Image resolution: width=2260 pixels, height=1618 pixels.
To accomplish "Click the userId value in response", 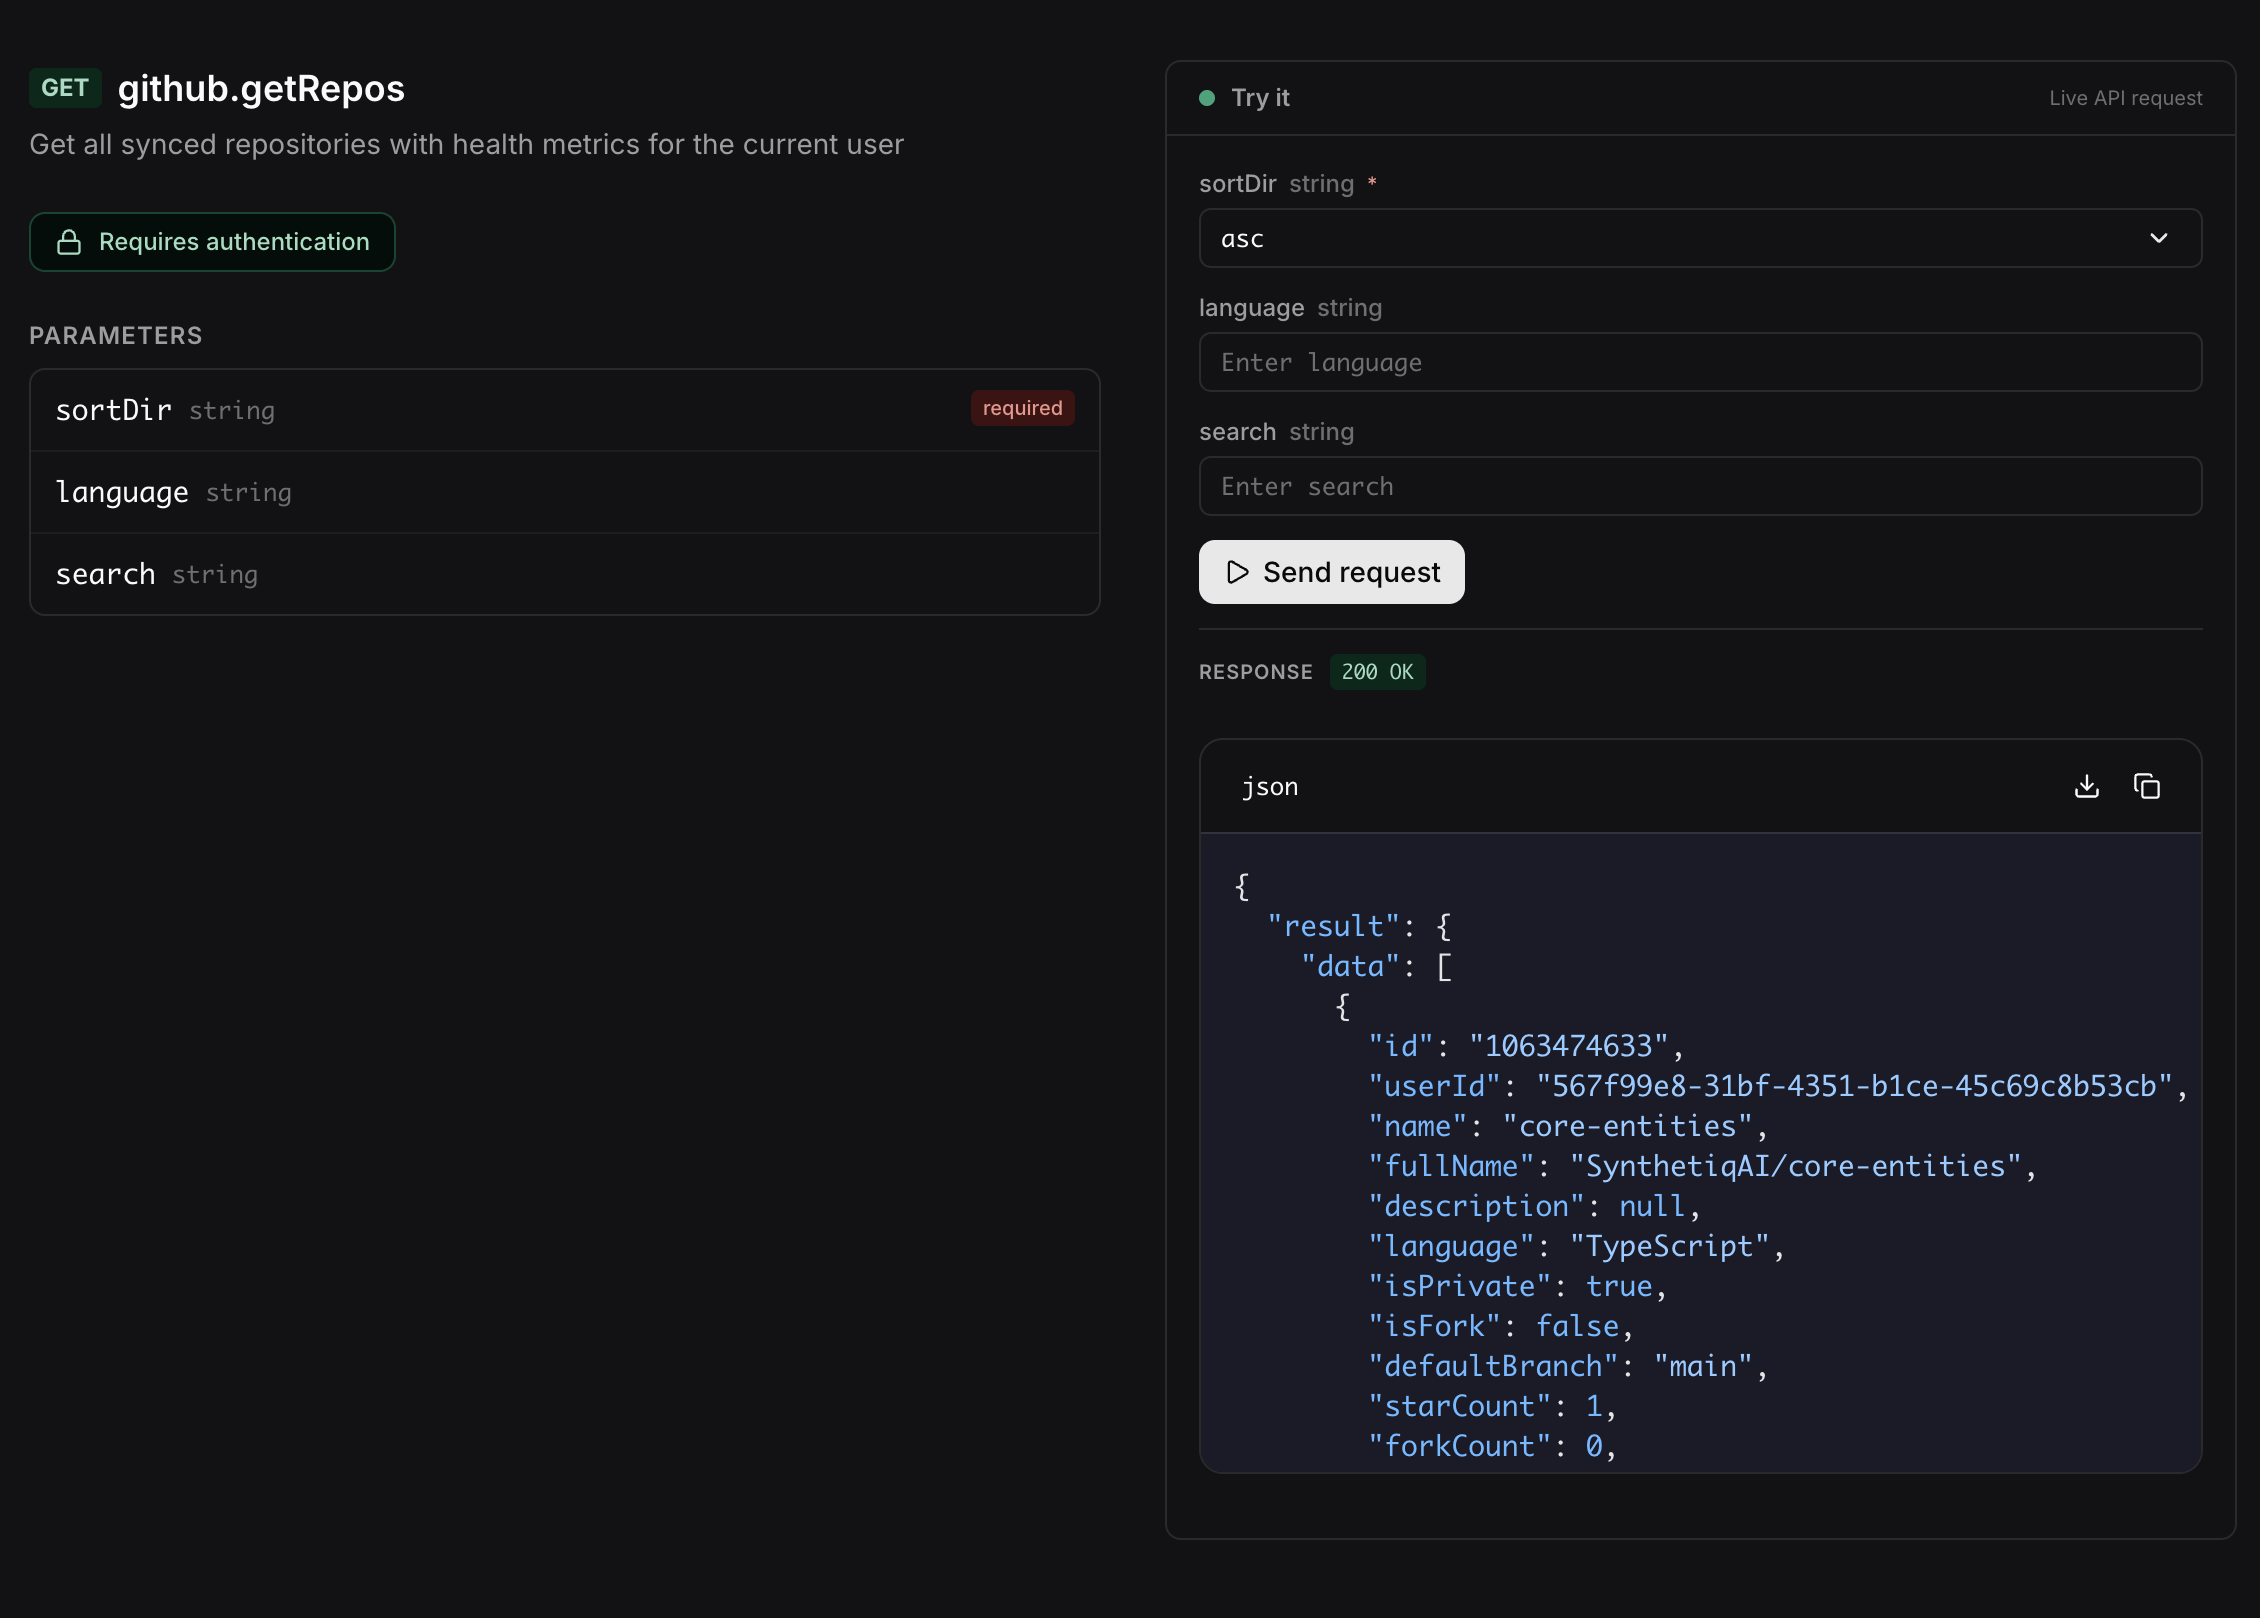I will point(1854,1086).
